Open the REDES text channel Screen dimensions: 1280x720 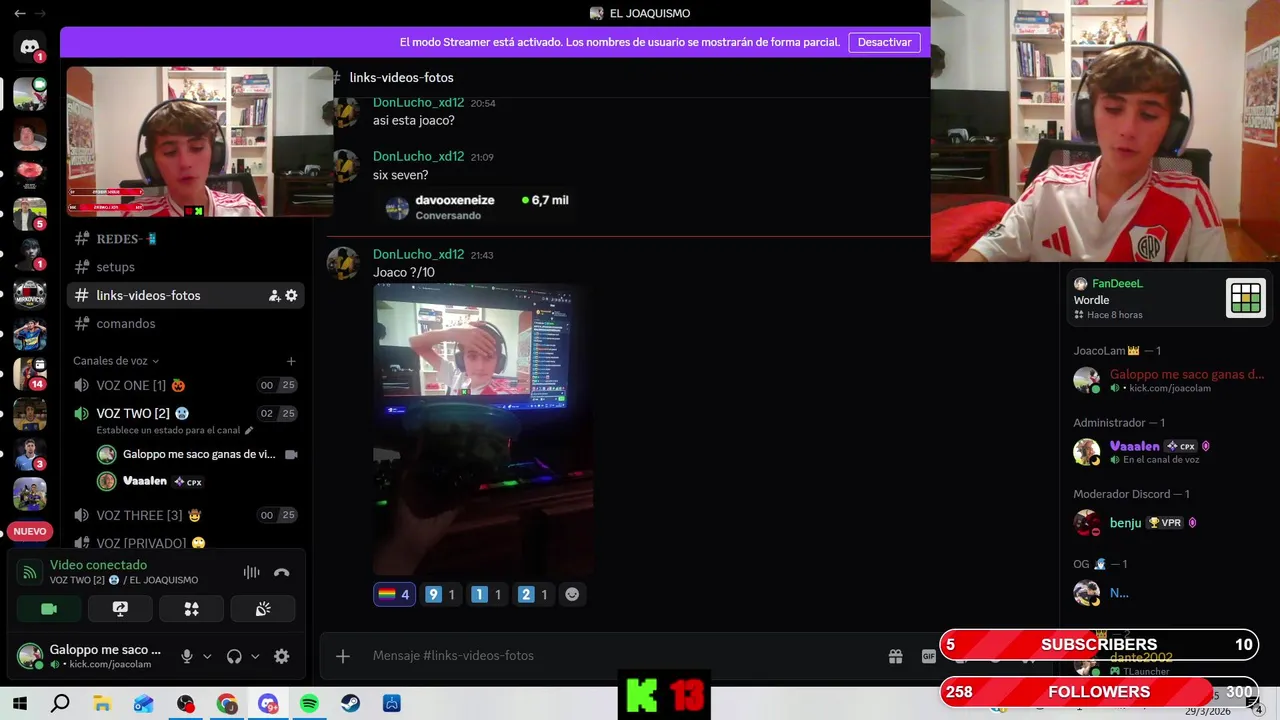(185, 239)
